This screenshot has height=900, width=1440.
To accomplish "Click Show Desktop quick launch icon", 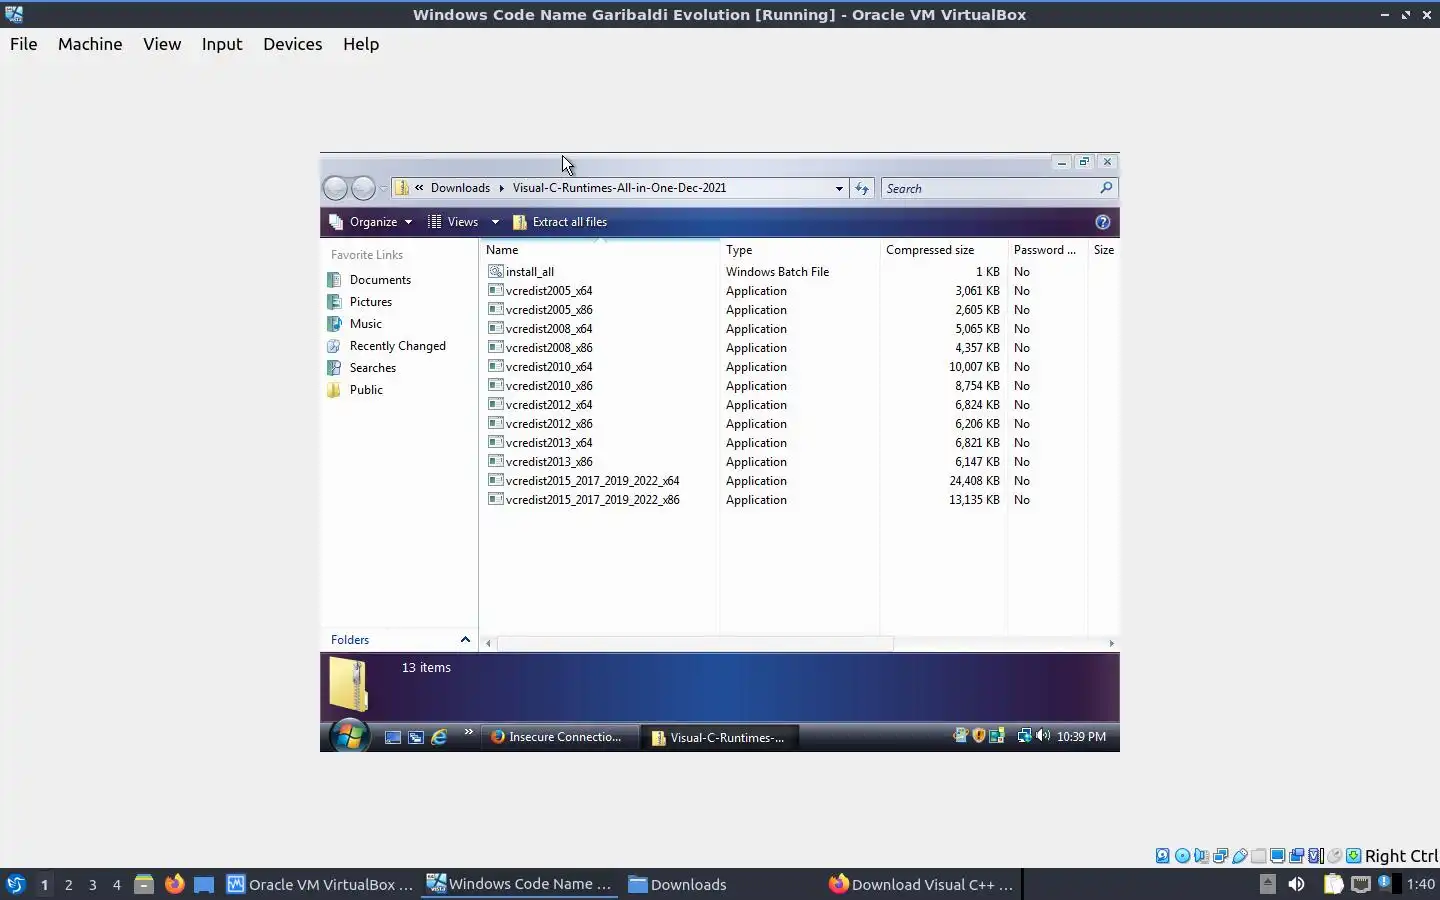I will pyautogui.click(x=393, y=737).
